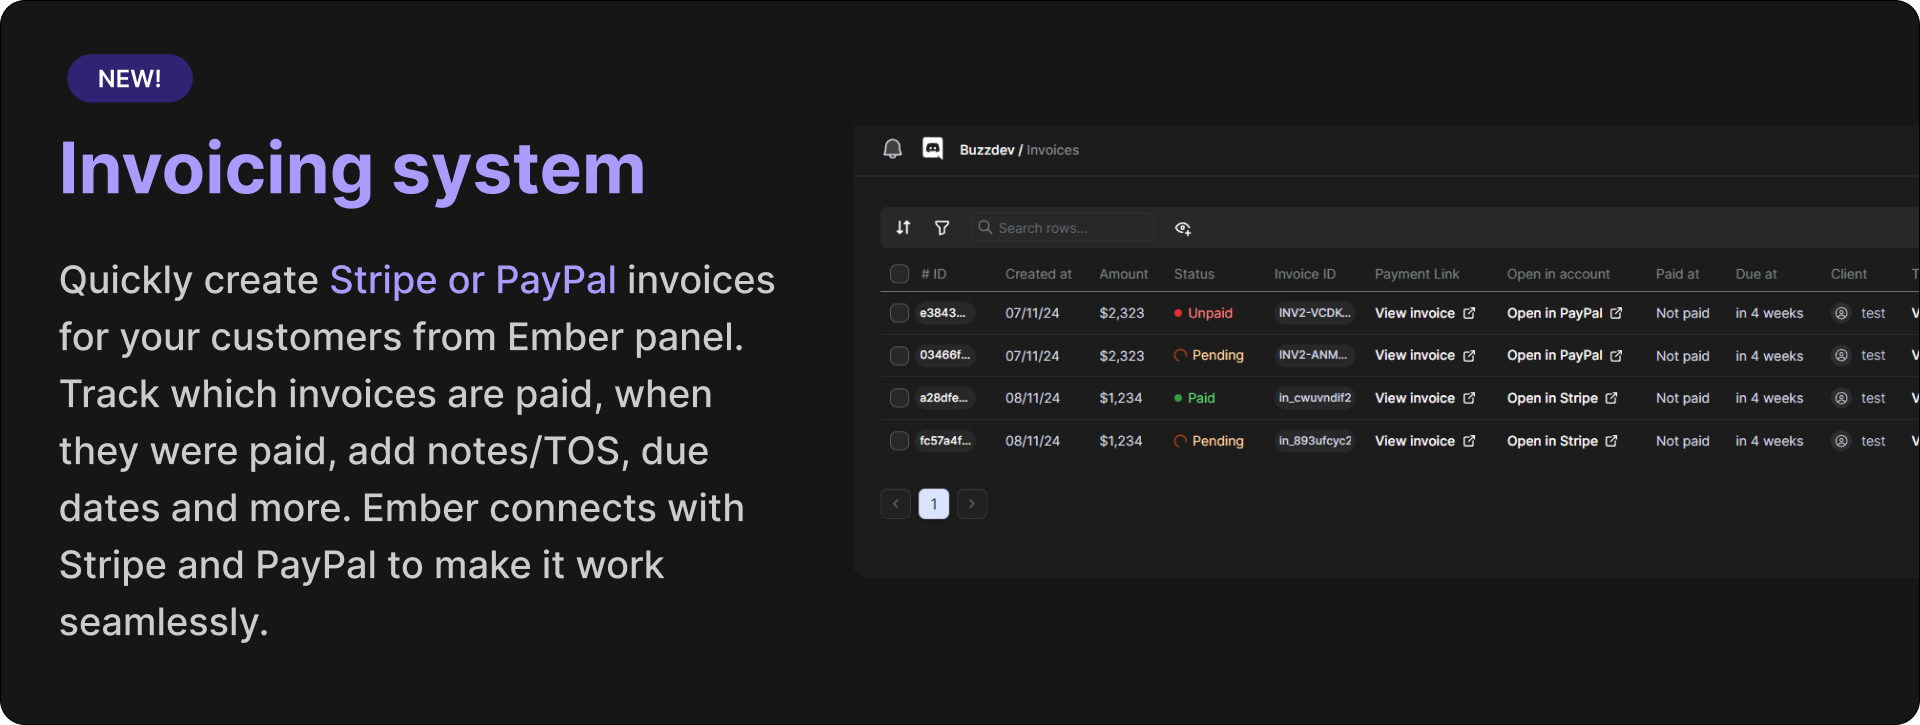Check the box for invoice e3843
This screenshot has width=1920, height=725.
[x=899, y=313]
